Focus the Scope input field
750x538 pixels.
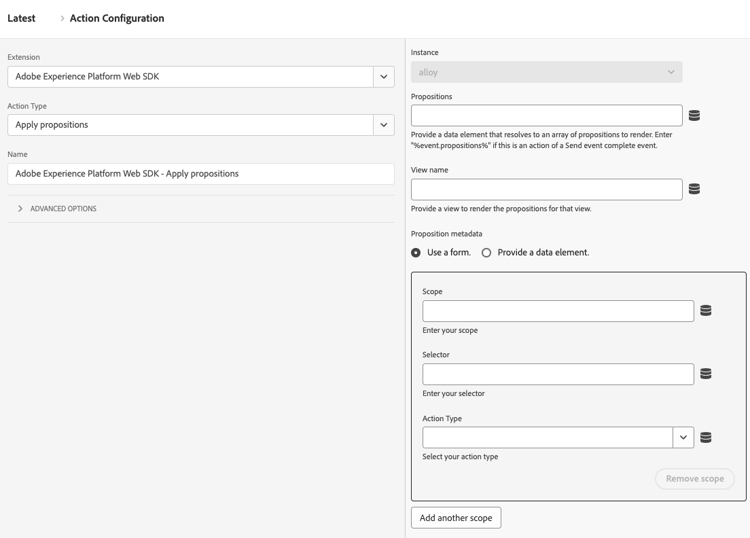(558, 311)
